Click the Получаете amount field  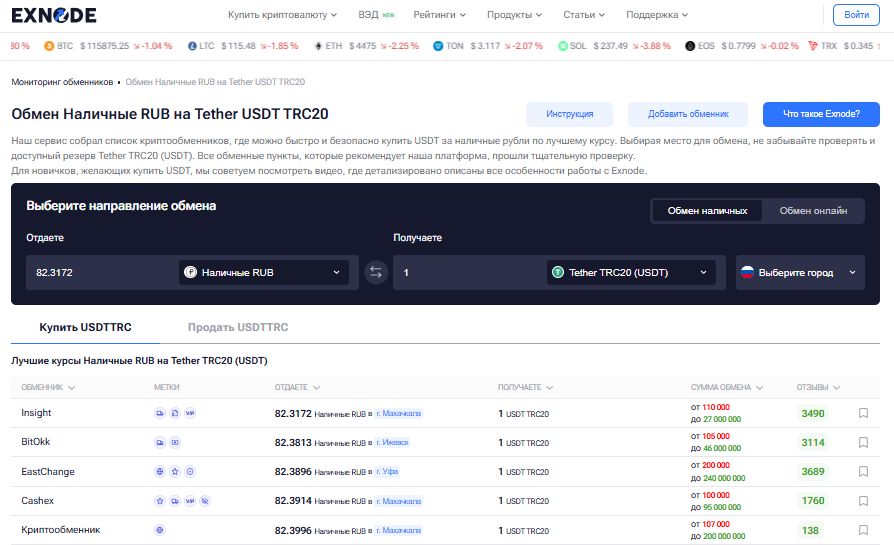click(469, 272)
